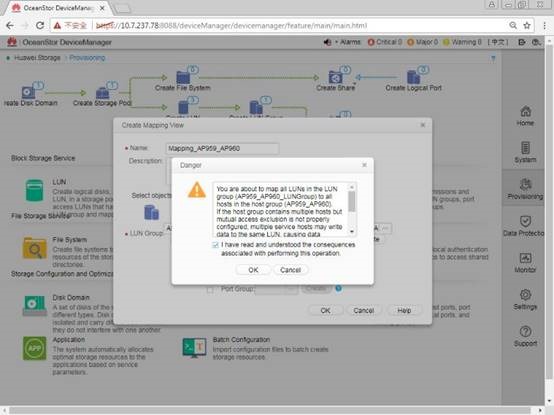Toggle the 'I have read and understood' checkbox

(x=215, y=245)
